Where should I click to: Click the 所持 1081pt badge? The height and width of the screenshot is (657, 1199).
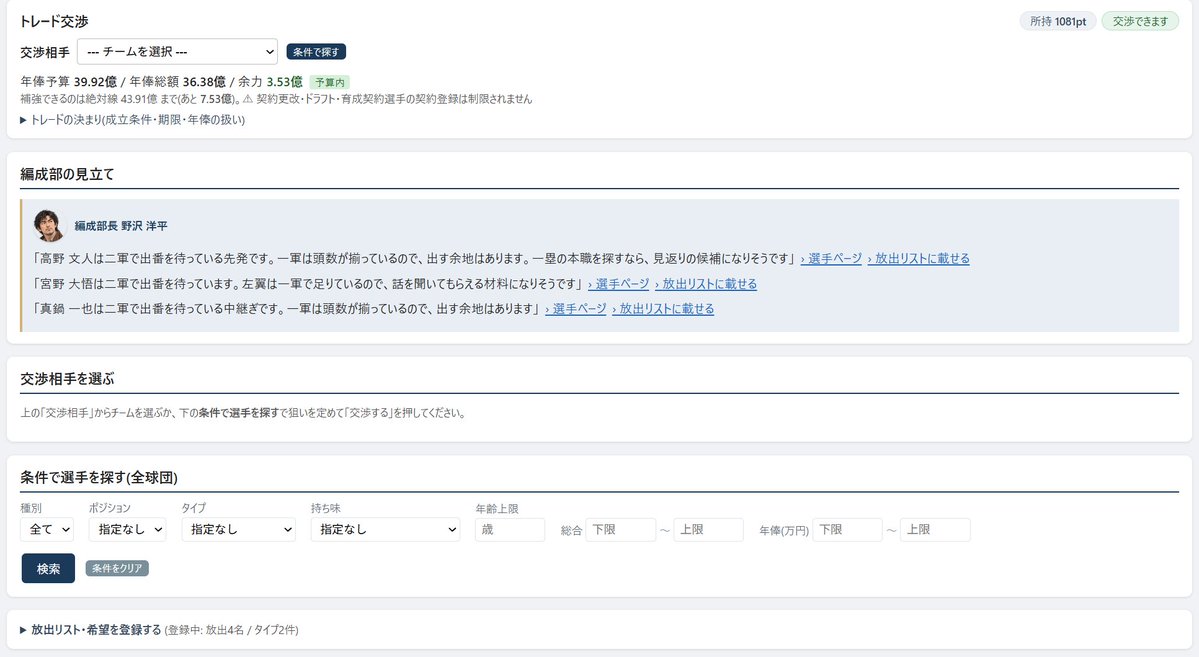pyautogui.click(x=1058, y=21)
